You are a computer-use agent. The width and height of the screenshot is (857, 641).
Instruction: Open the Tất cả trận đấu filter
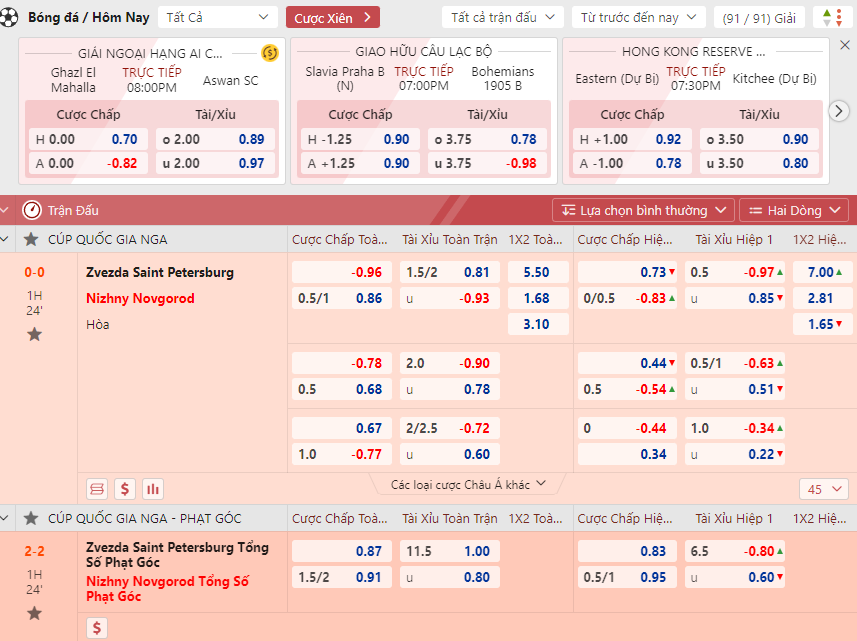(x=503, y=18)
